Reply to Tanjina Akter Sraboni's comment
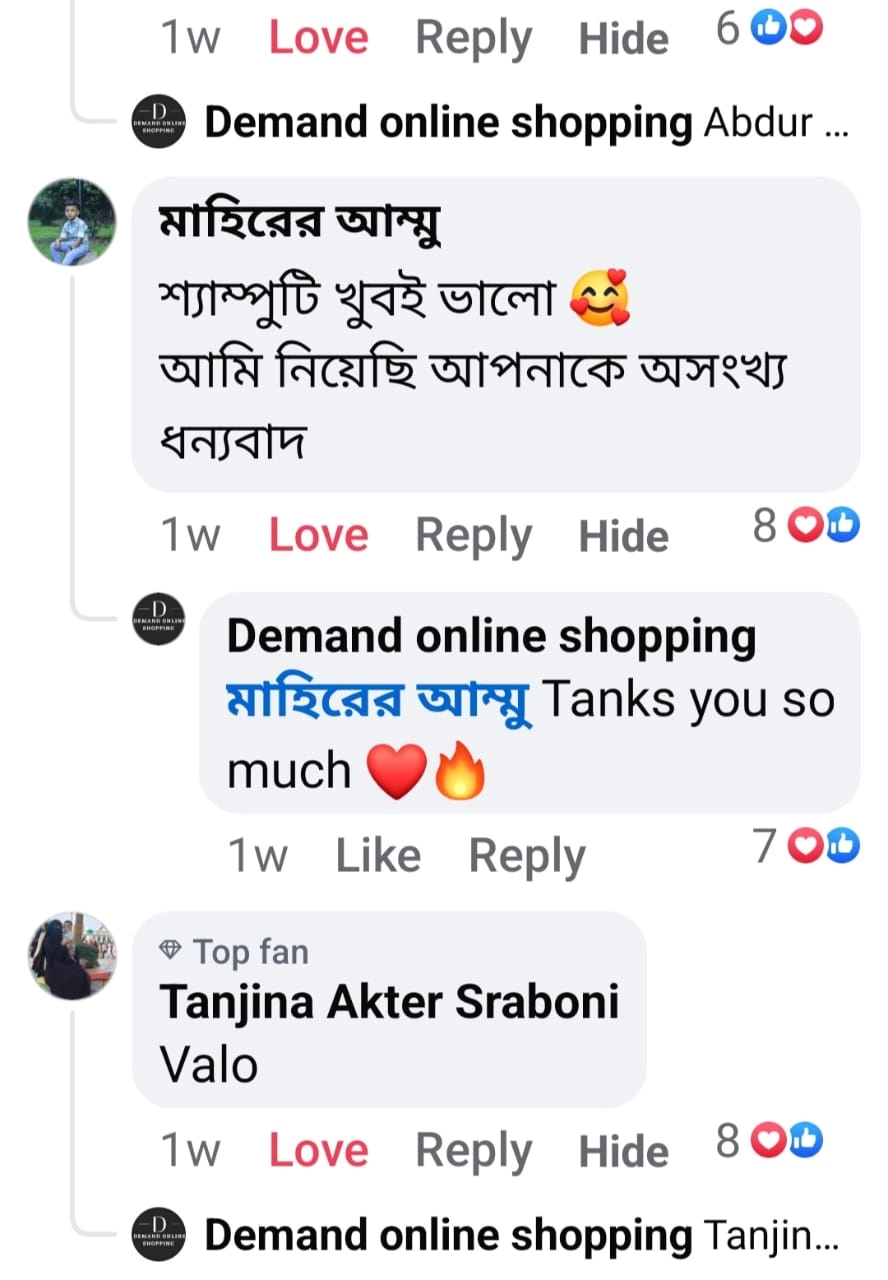The height and width of the screenshot is (1280, 888). coord(473,1151)
